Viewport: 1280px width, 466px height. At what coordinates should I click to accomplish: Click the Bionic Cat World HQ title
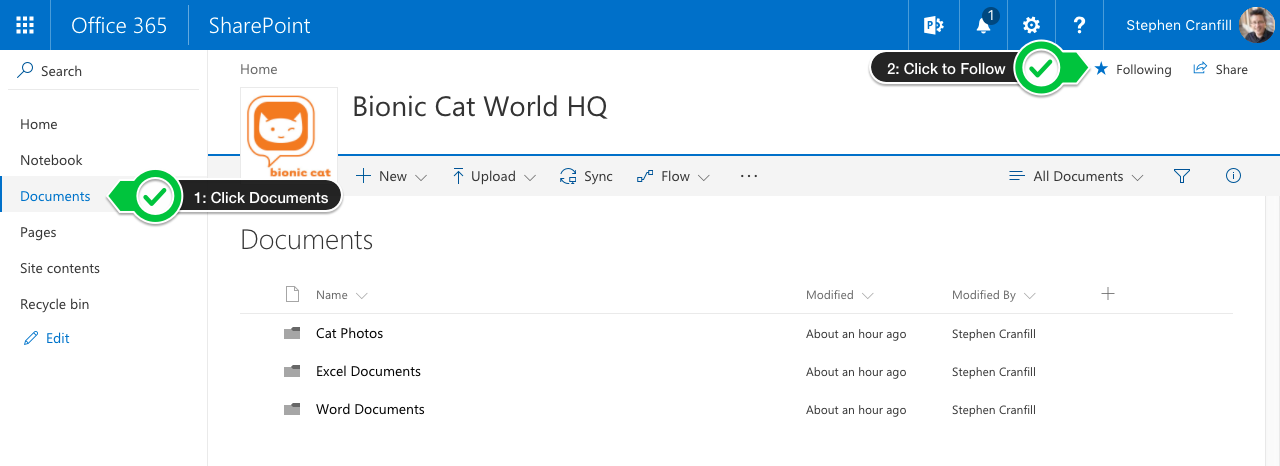point(480,106)
